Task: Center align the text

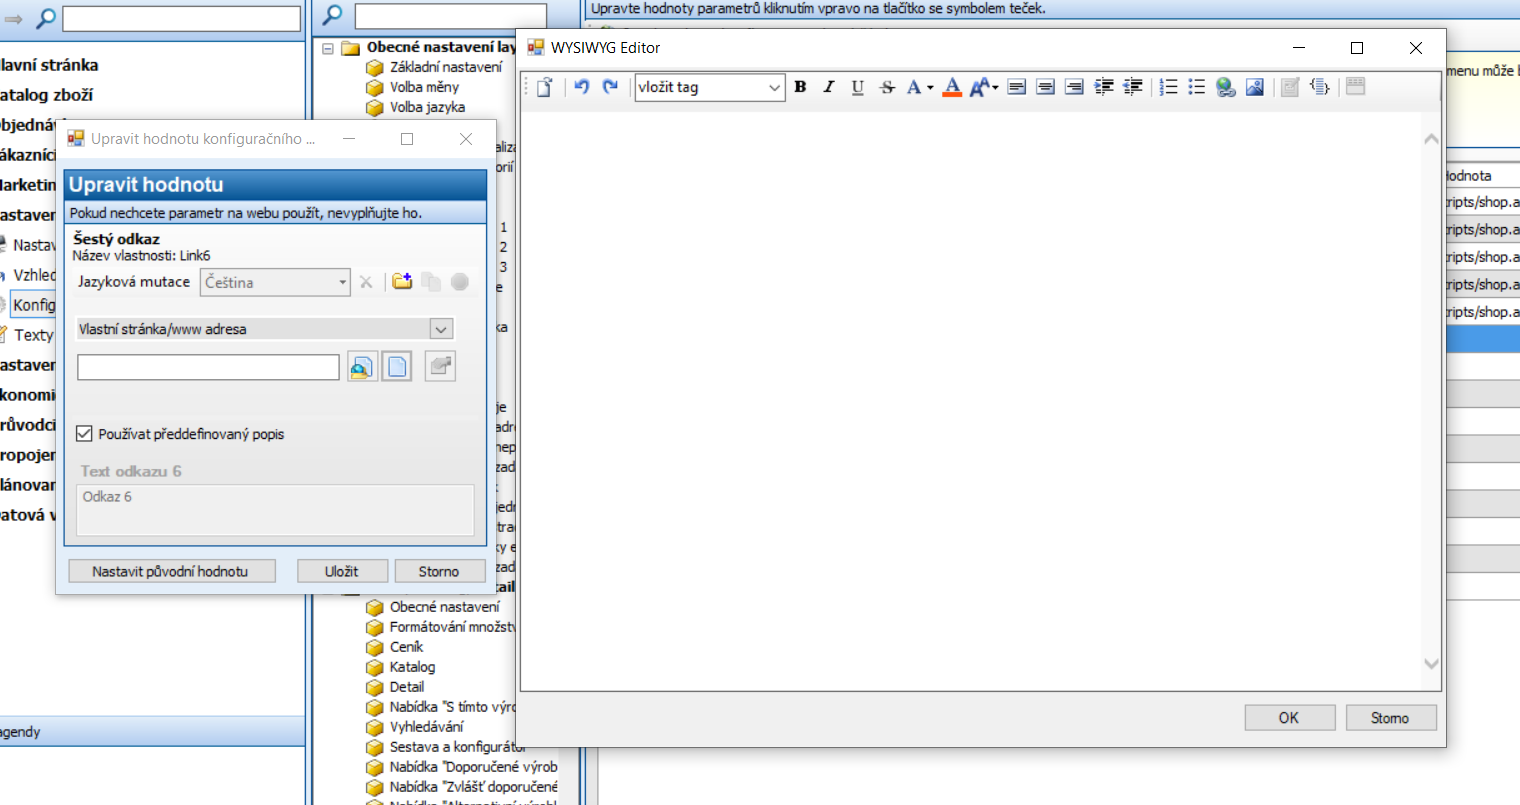Action: click(1045, 87)
